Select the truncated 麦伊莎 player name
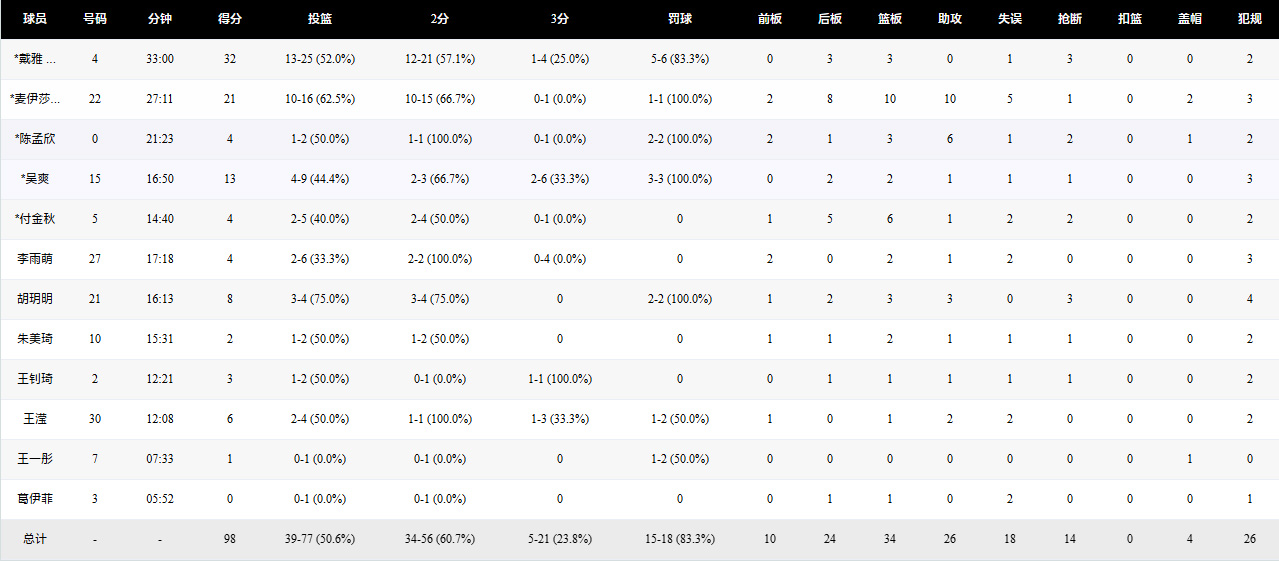 coord(35,99)
